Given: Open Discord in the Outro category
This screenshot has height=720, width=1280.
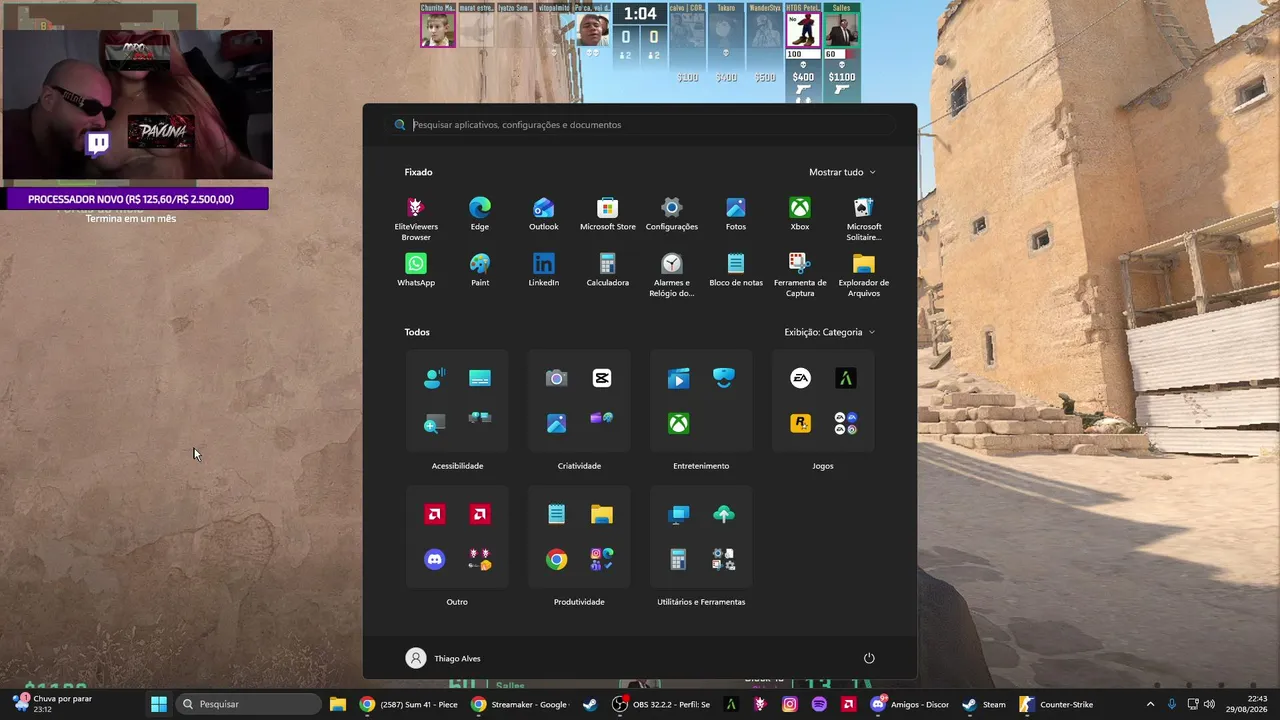Looking at the screenshot, I should (x=435, y=560).
